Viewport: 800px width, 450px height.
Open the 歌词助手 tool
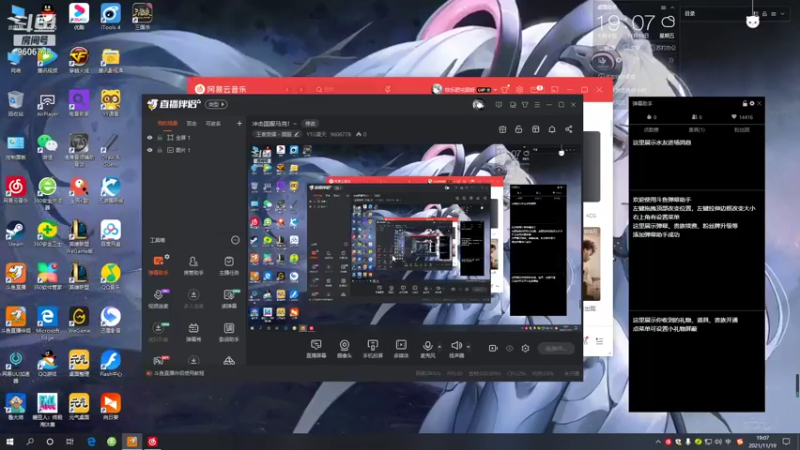coord(229,332)
